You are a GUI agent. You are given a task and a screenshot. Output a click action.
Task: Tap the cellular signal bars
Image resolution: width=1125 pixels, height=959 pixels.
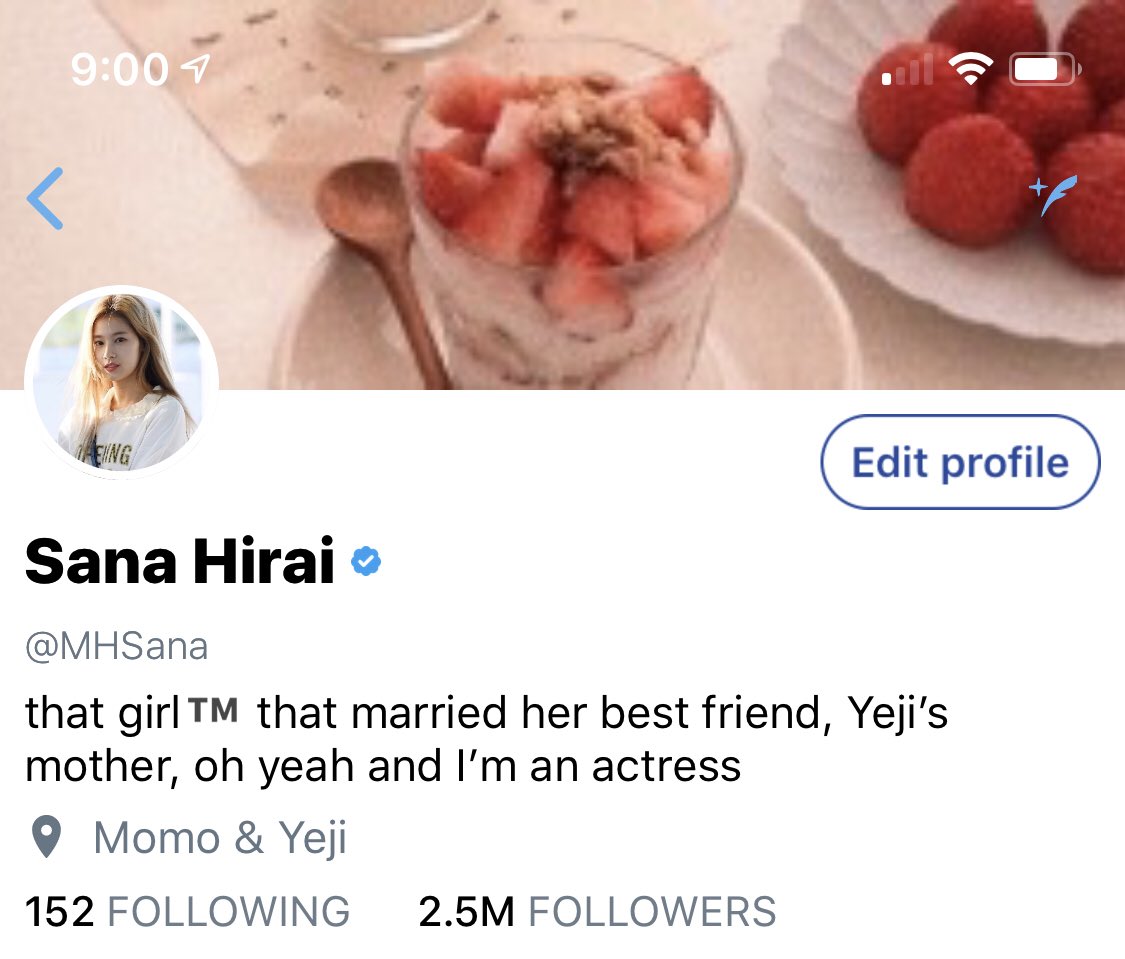[x=907, y=70]
